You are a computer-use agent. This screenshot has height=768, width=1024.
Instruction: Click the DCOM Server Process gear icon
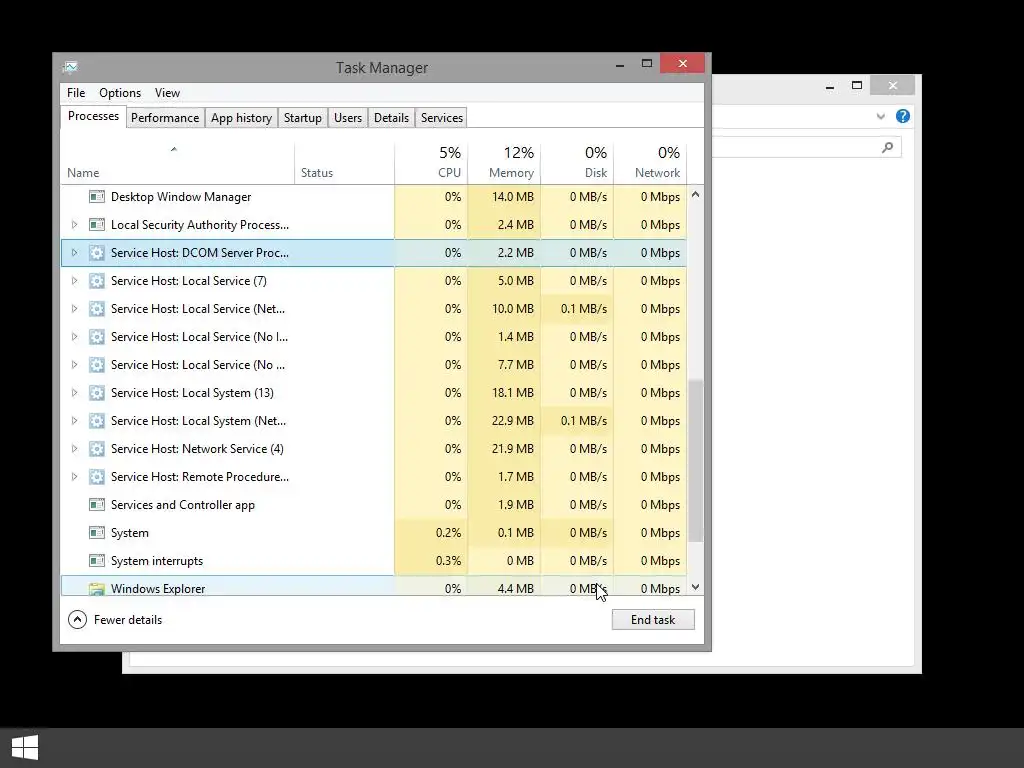coord(97,253)
